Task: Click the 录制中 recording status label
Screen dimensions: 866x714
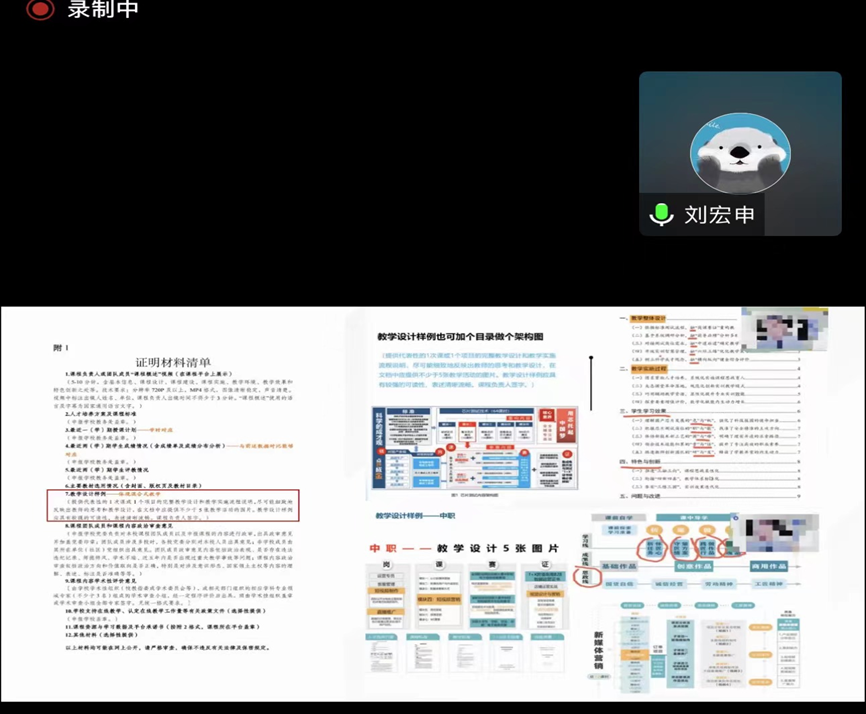Action: click(103, 10)
